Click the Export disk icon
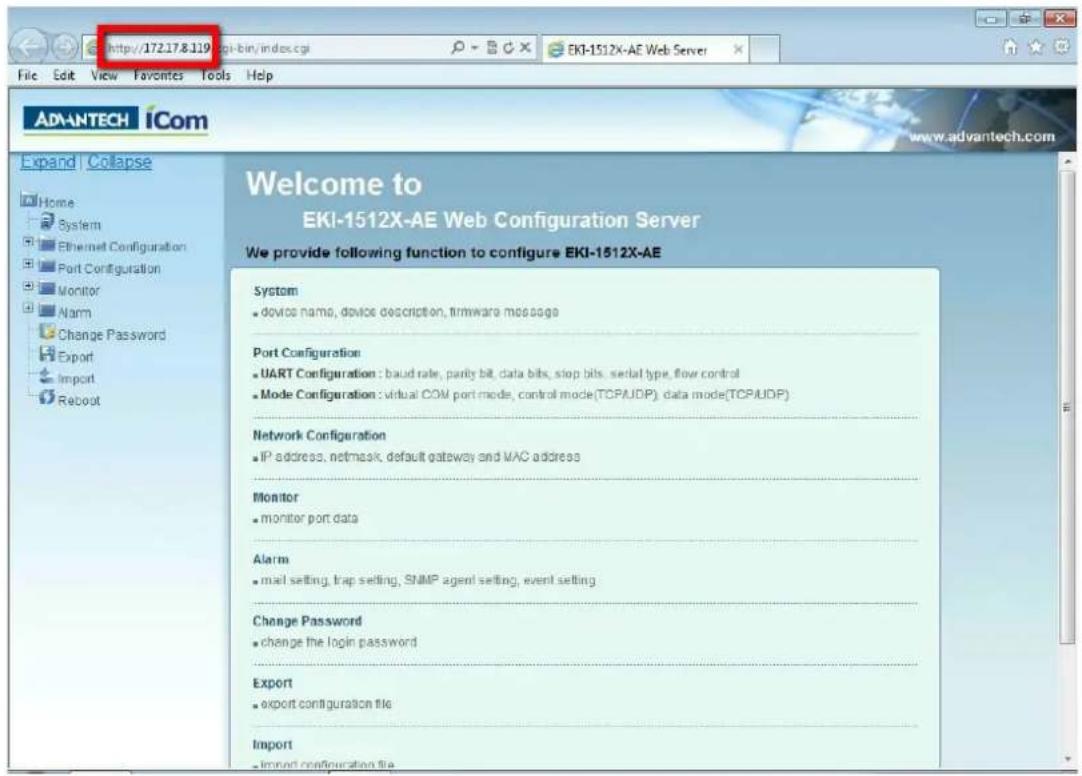1082x776 pixels. [x=47, y=355]
